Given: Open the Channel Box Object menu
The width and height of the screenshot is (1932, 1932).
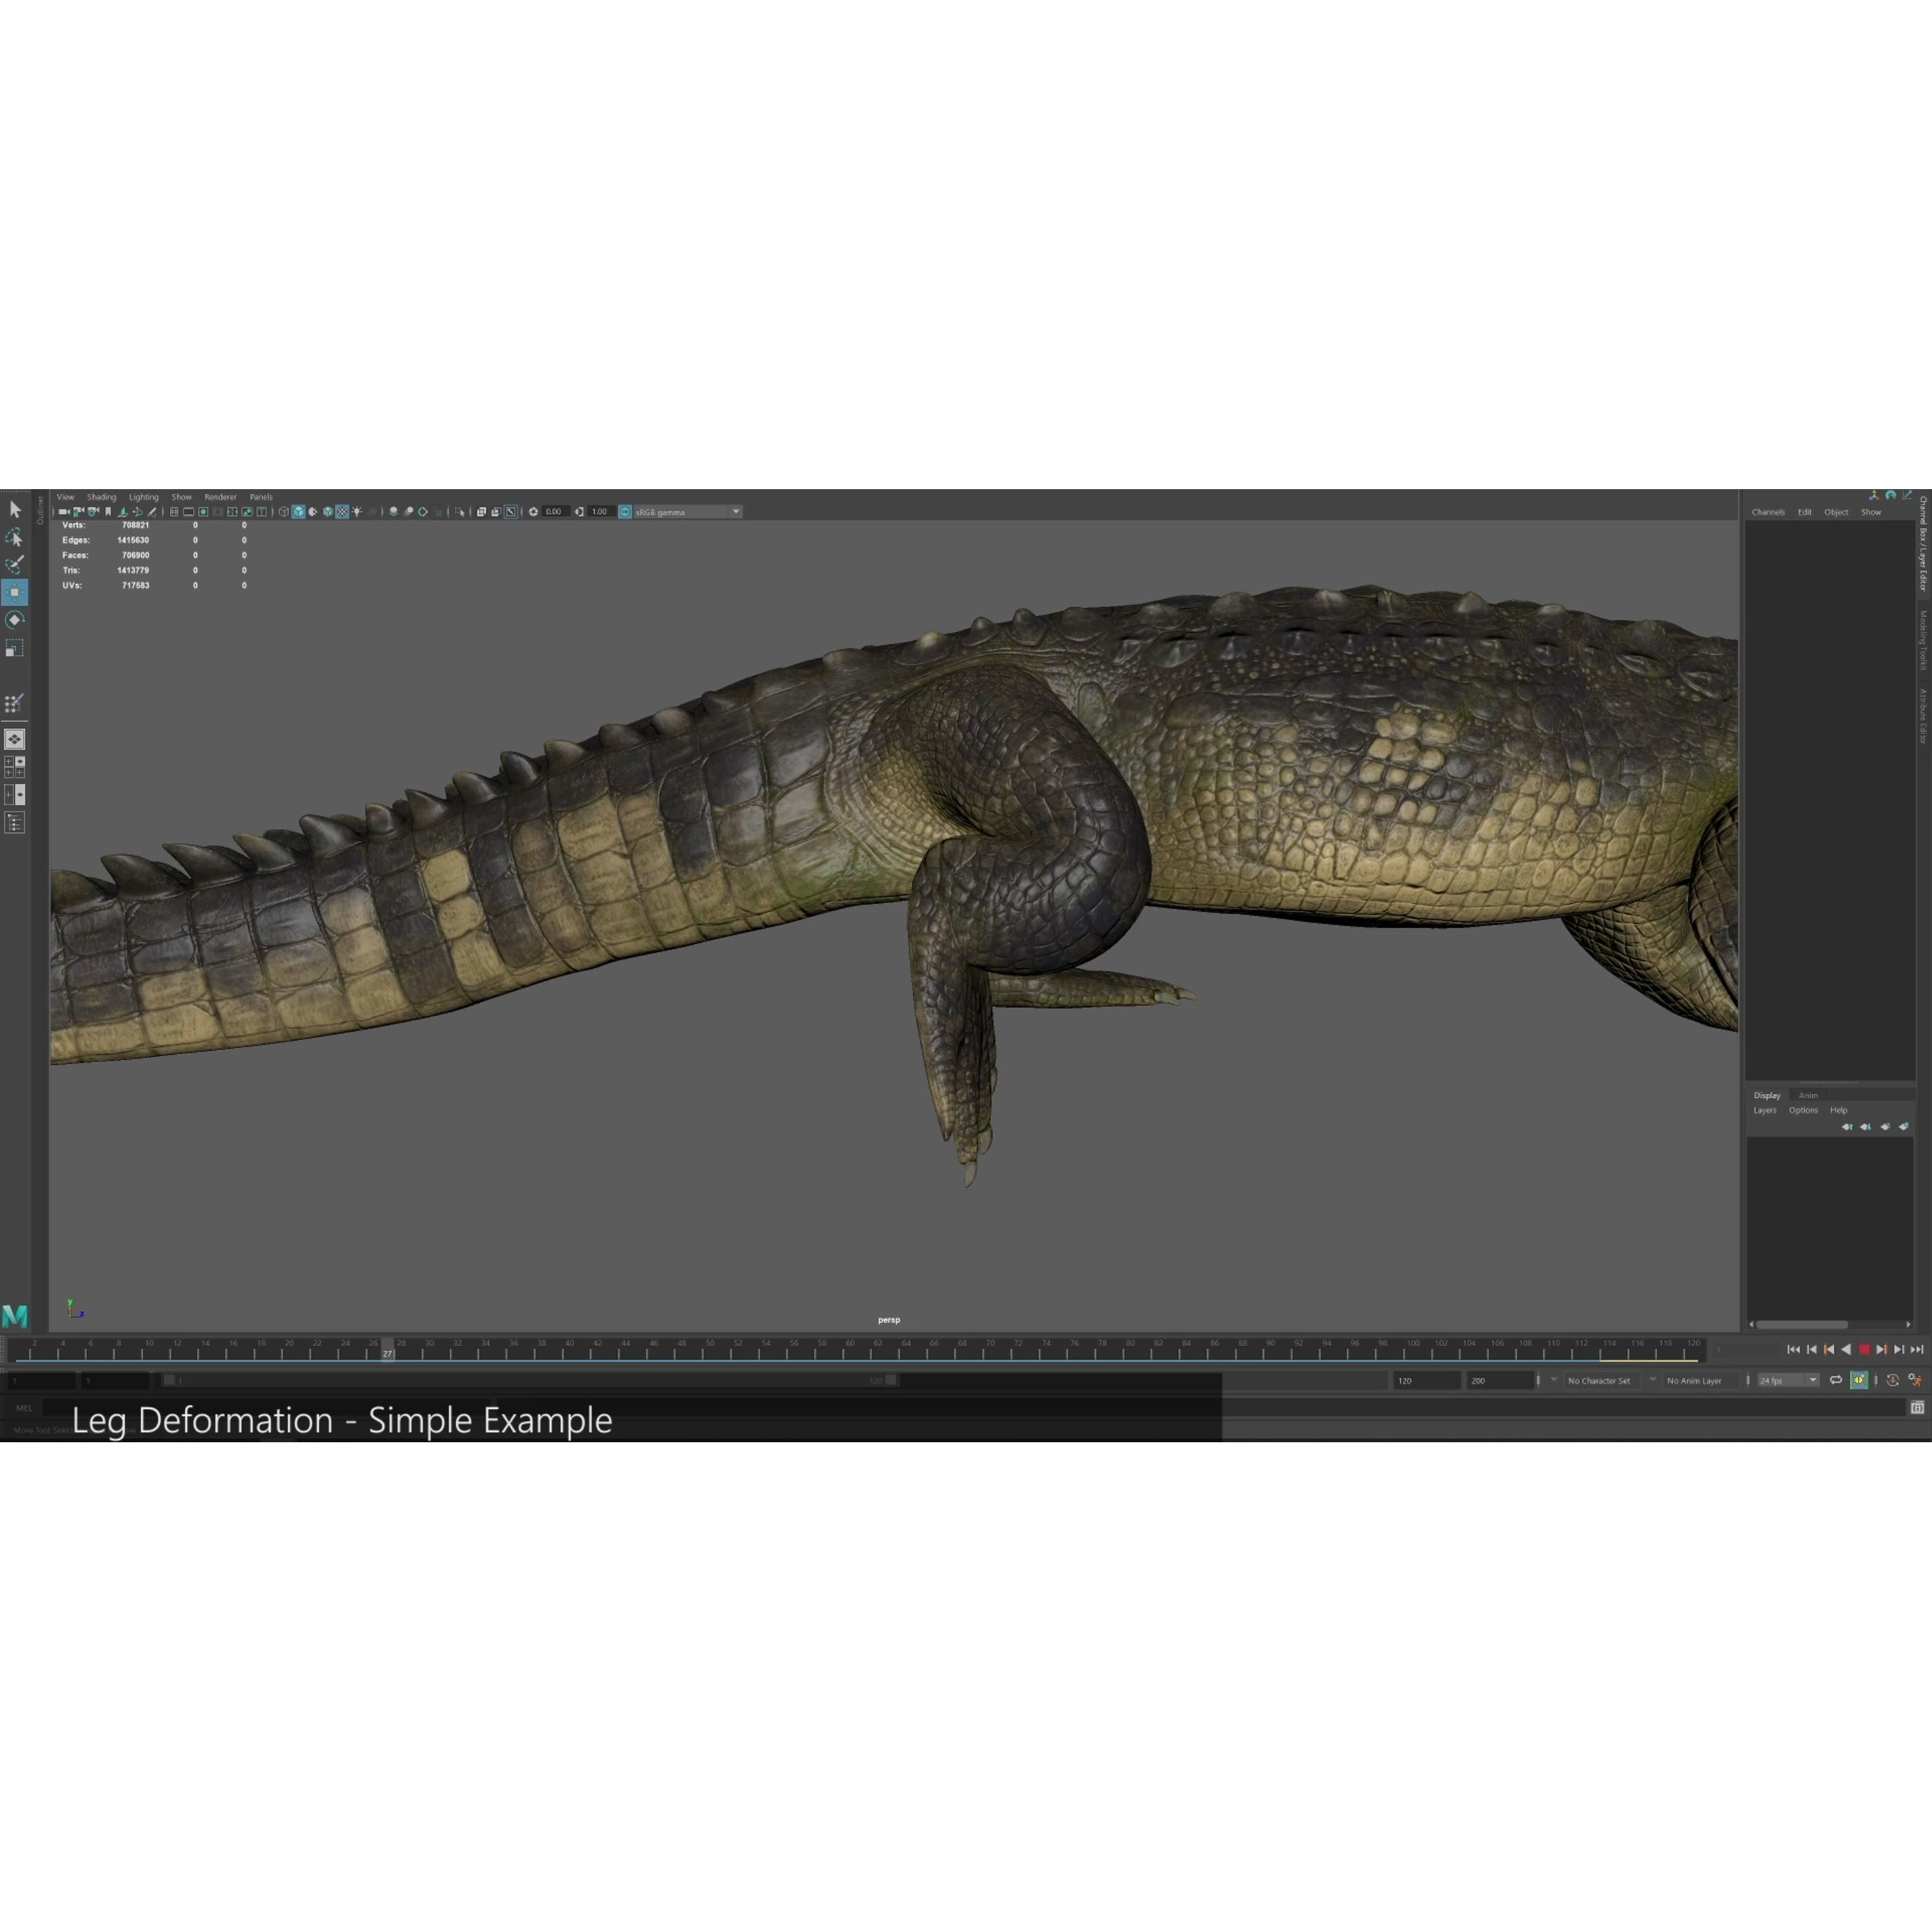Looking at the screenshot, I should (x=1836, y=512).
